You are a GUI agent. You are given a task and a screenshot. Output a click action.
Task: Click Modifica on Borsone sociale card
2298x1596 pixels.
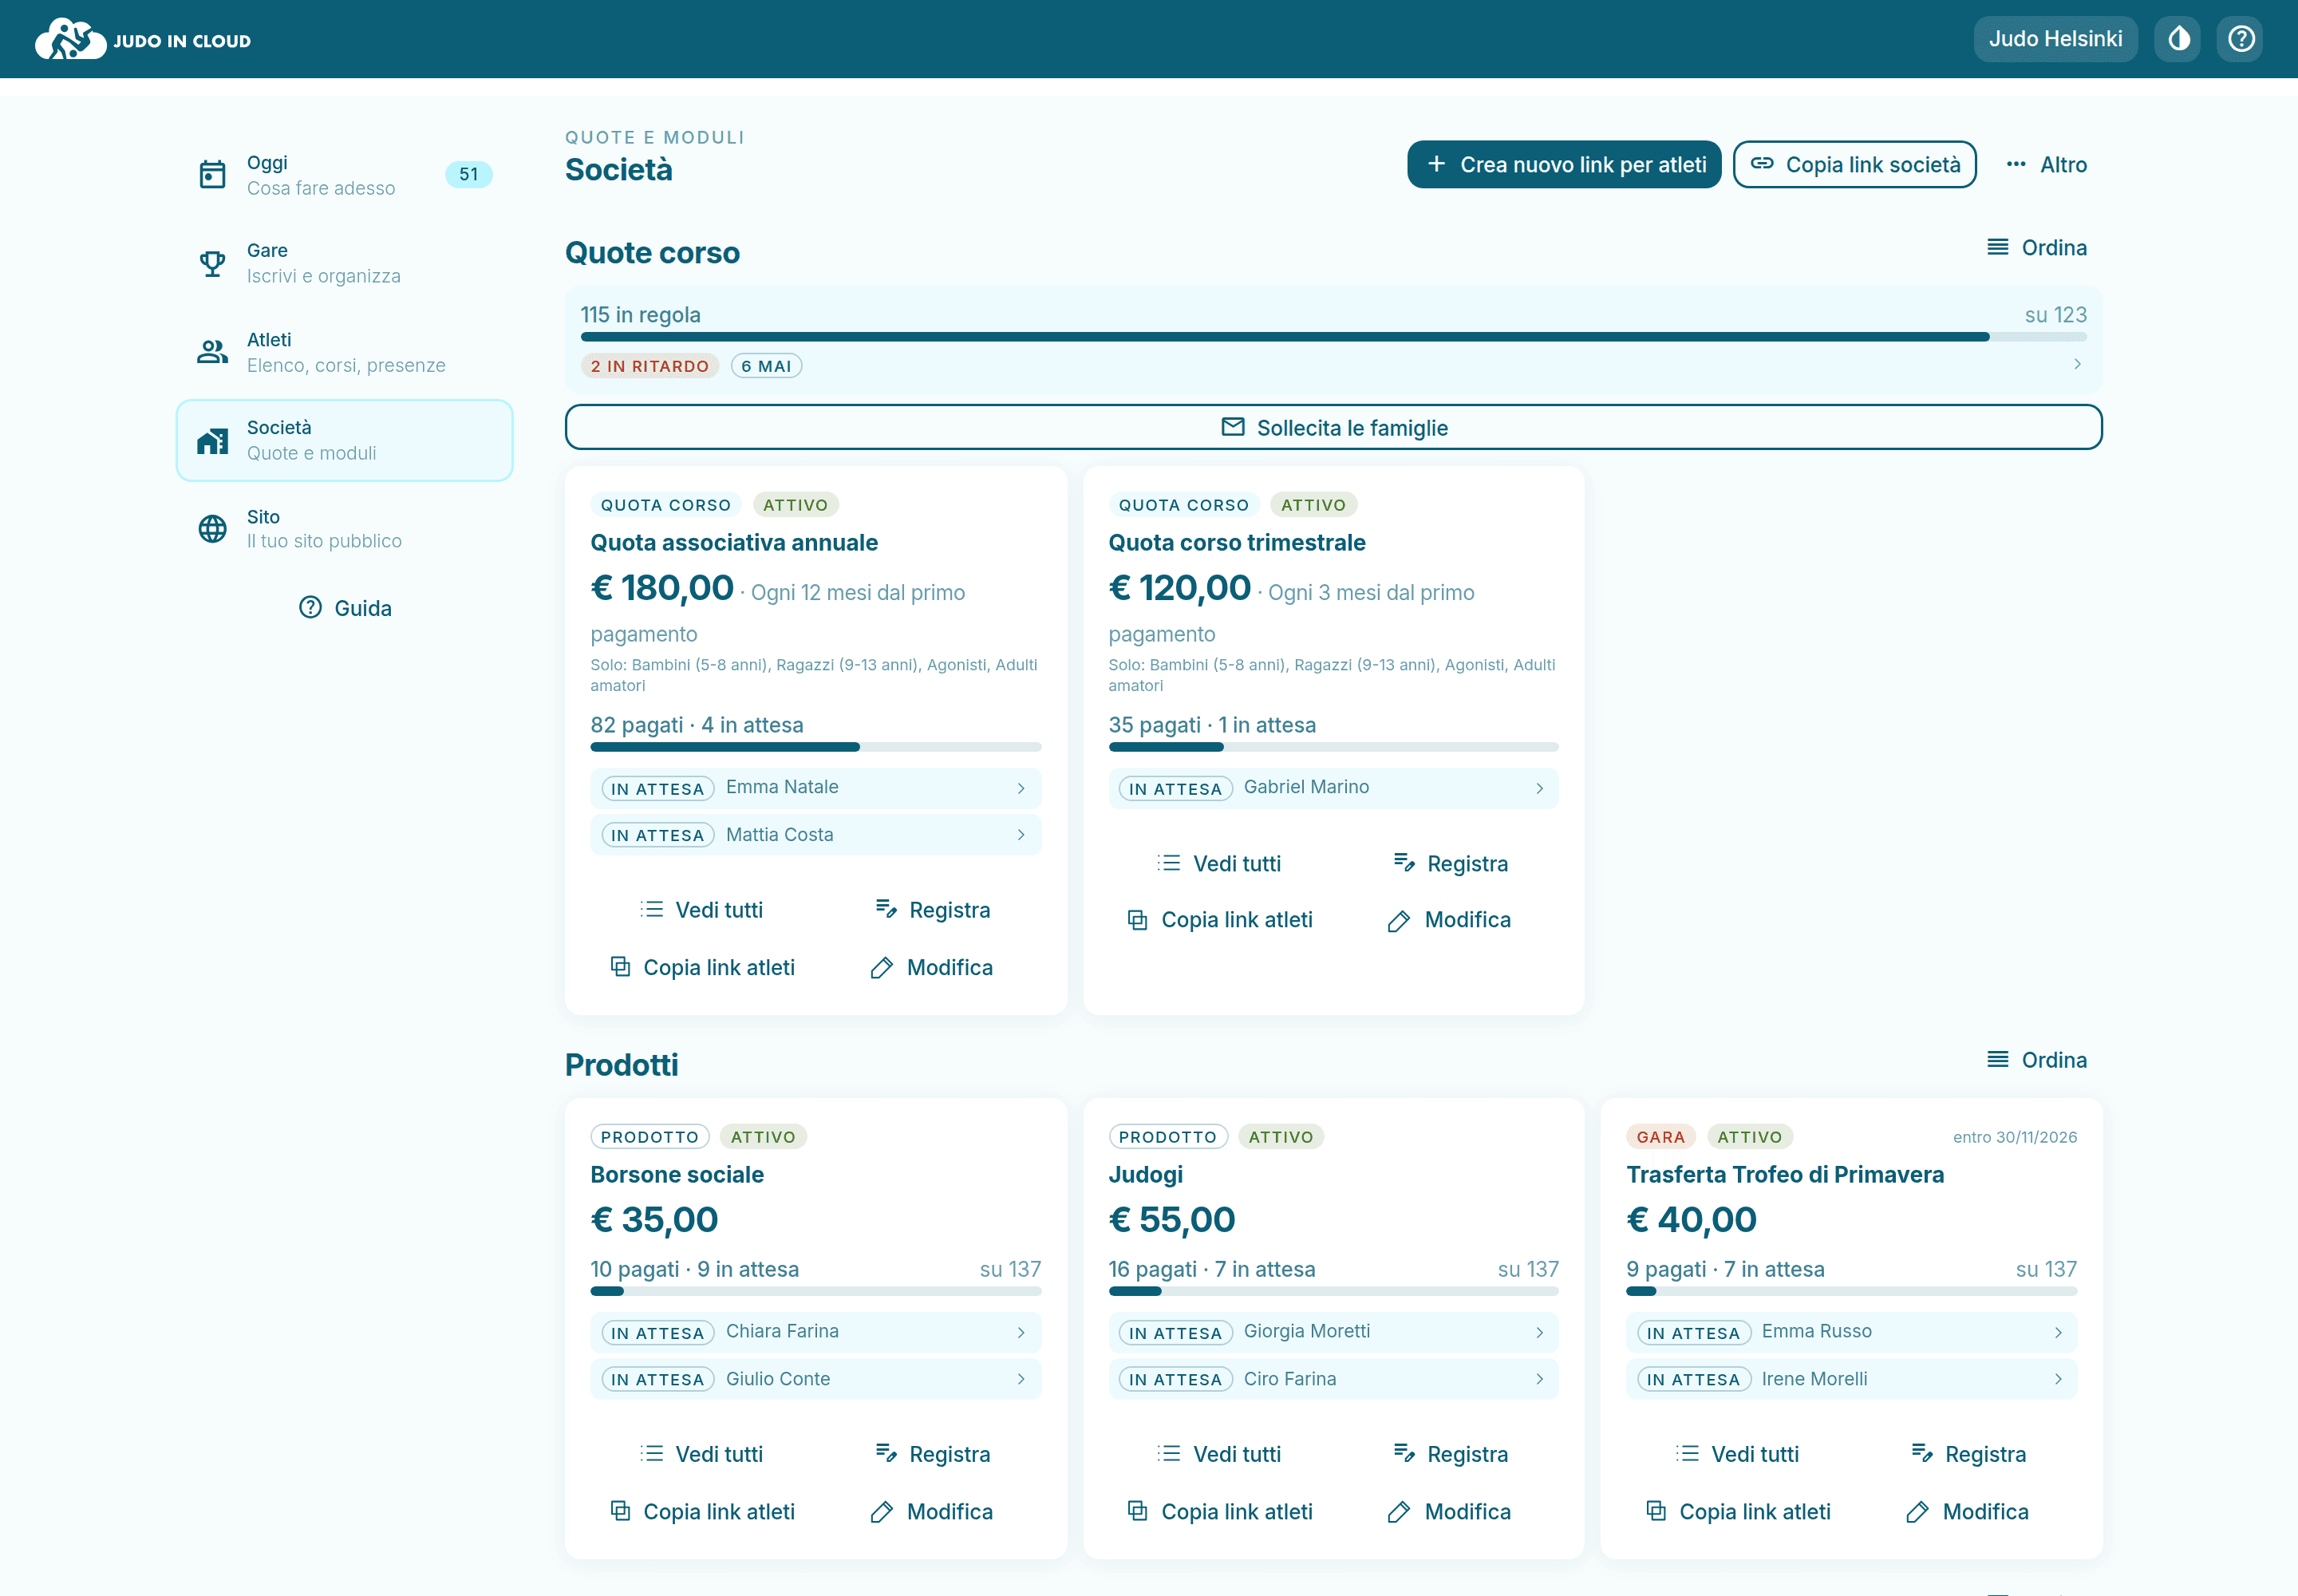(x=932, y=1512)
